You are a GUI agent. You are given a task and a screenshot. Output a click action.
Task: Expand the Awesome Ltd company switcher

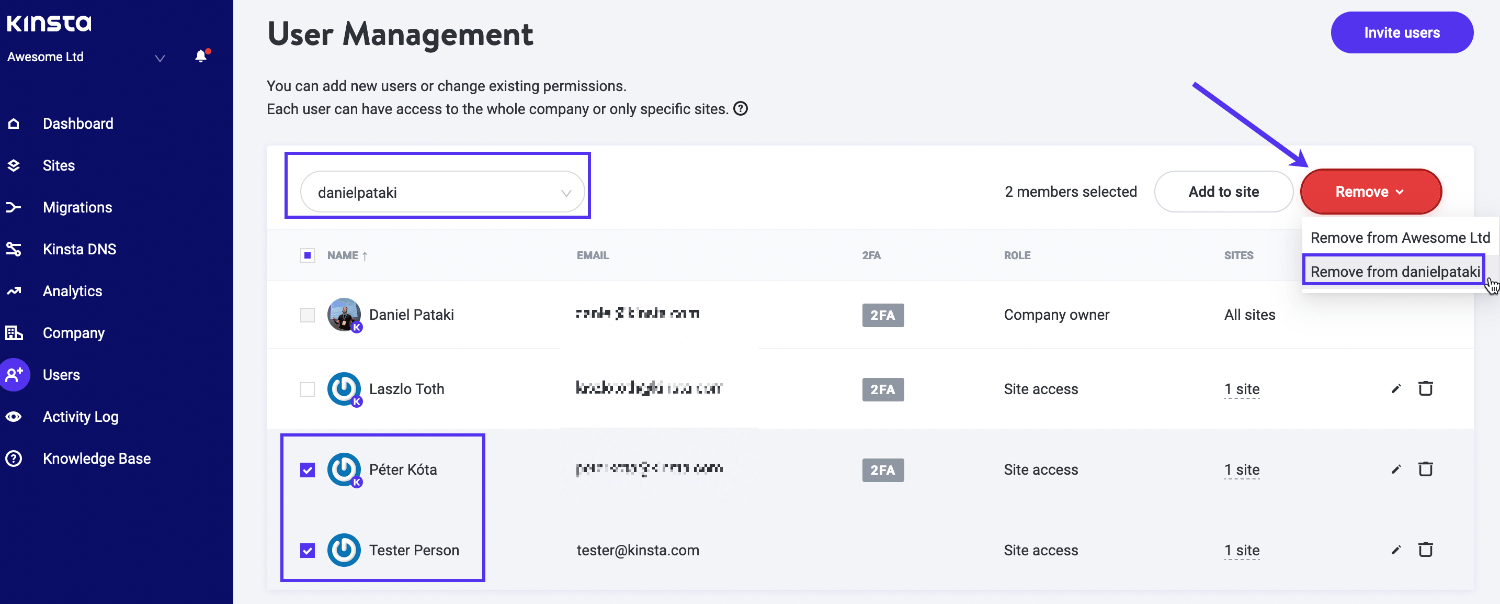pos(160,58)
